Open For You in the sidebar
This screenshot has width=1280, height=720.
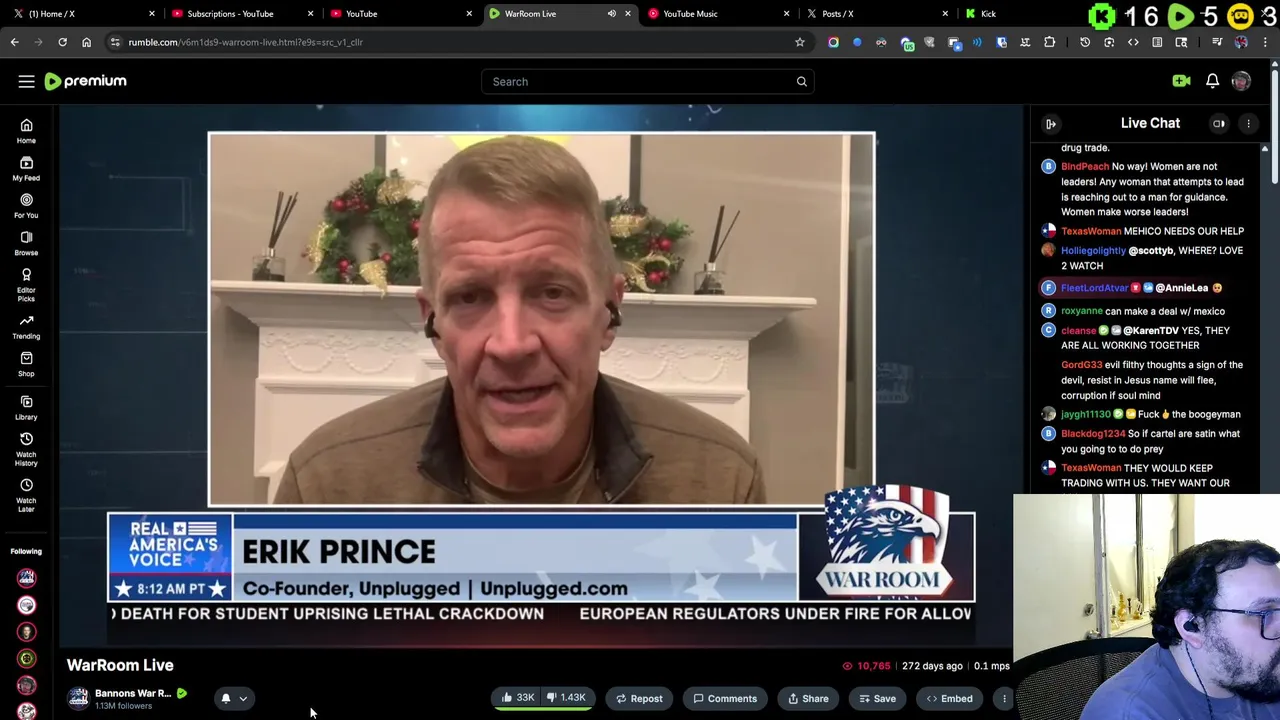coord(26,205)
